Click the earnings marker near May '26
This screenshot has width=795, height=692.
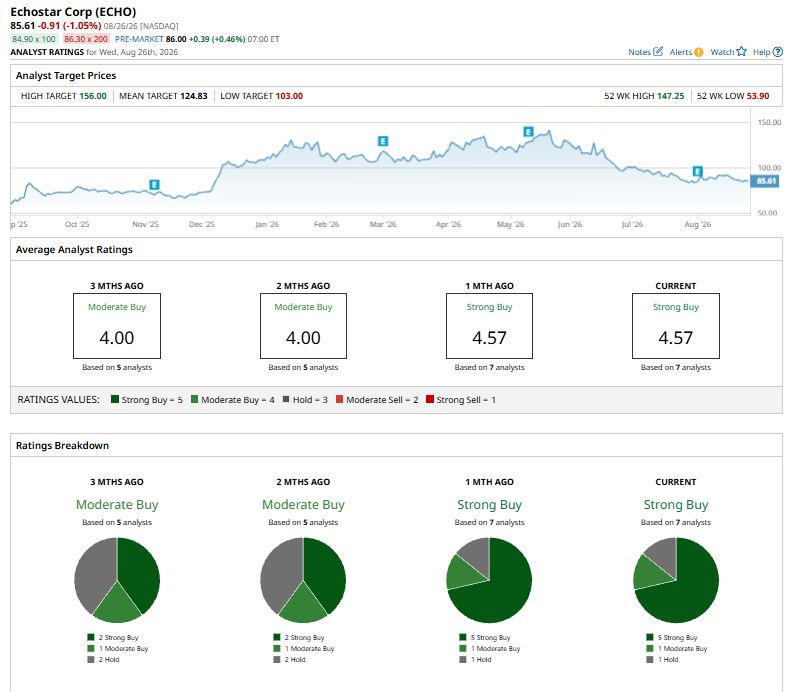(x=528, y=132)
